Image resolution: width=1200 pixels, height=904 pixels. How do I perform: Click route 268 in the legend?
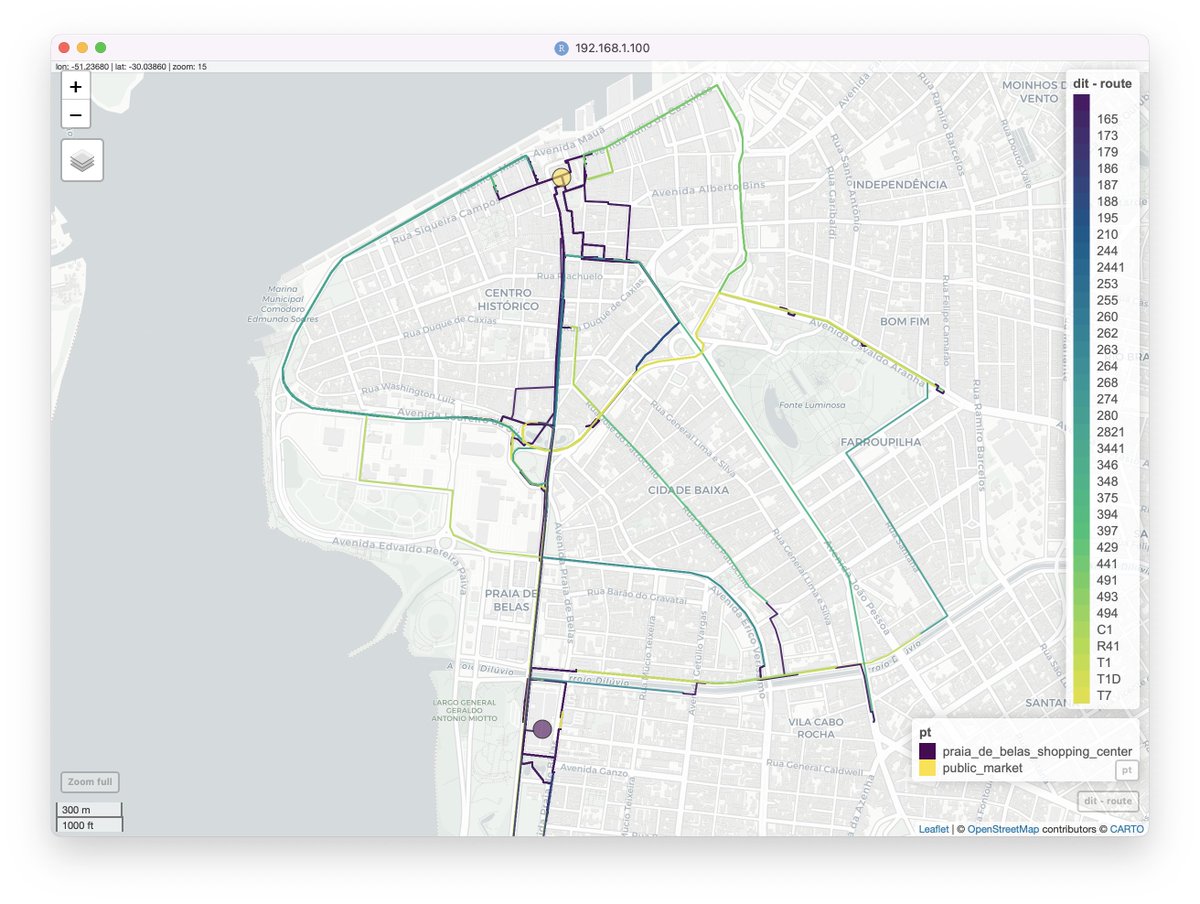click(x=1107, y=383)
